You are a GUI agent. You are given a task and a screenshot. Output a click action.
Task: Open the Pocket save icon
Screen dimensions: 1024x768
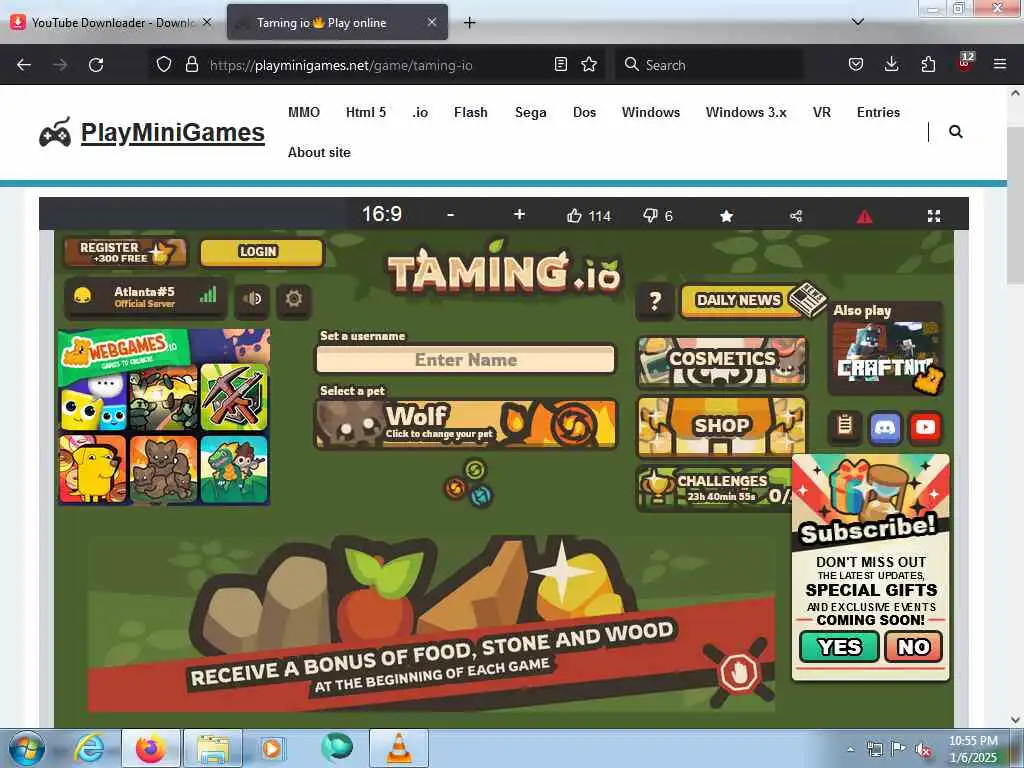coord(856,64)
